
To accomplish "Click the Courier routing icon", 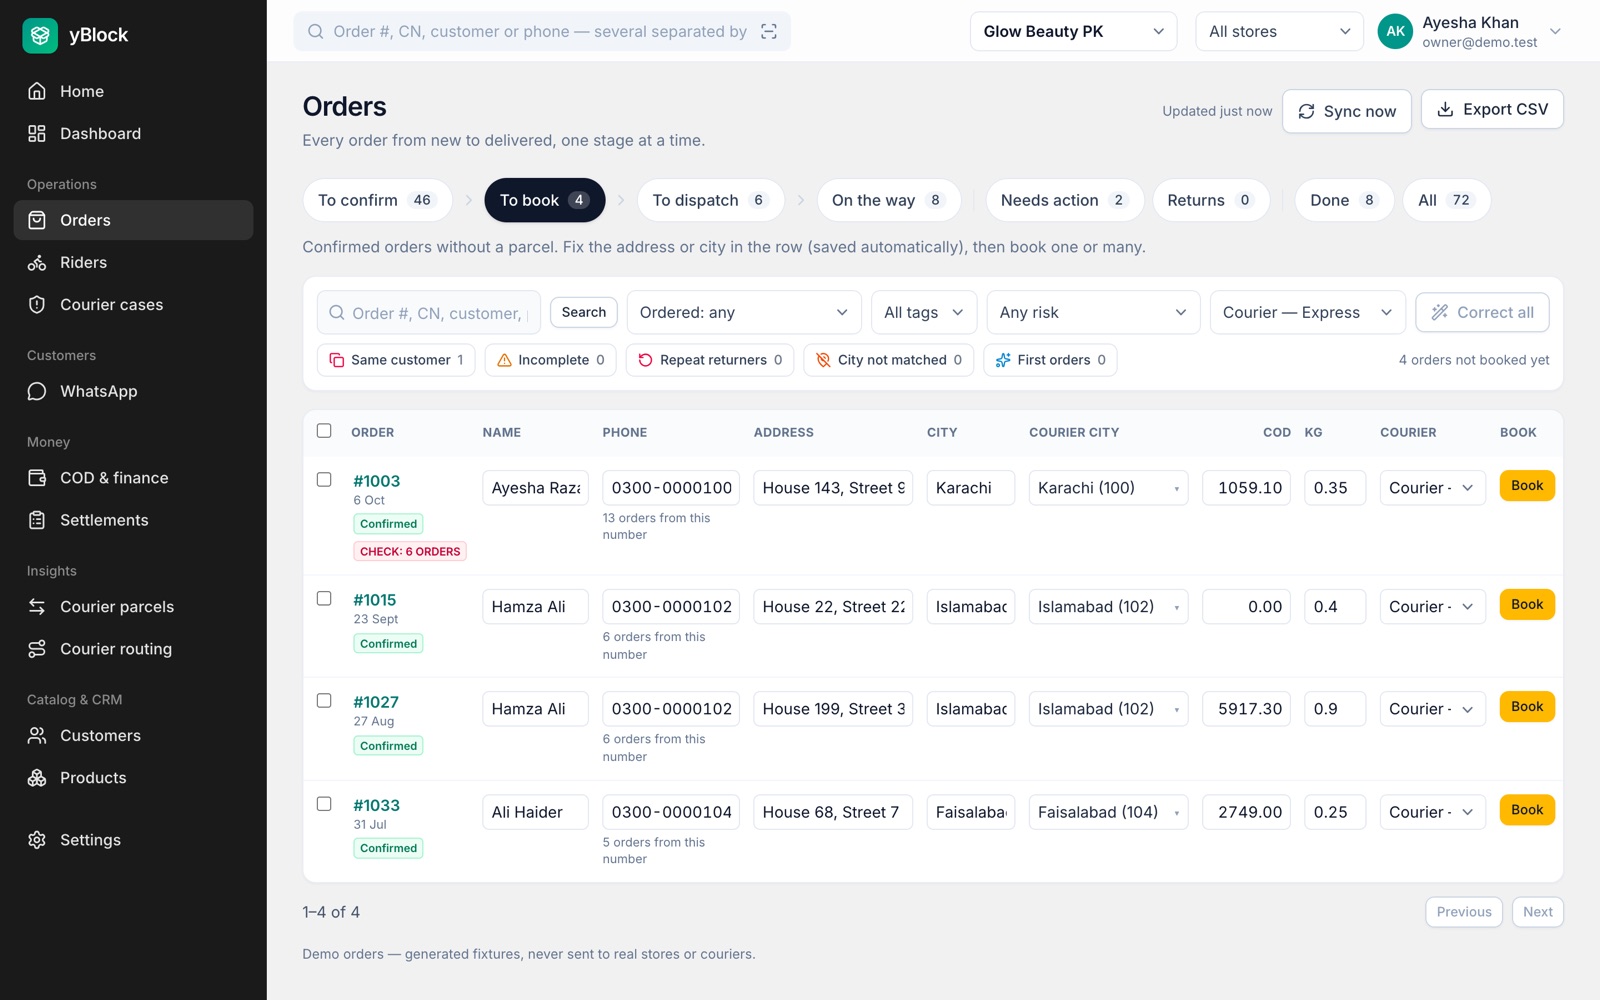I will click(37, 648).
